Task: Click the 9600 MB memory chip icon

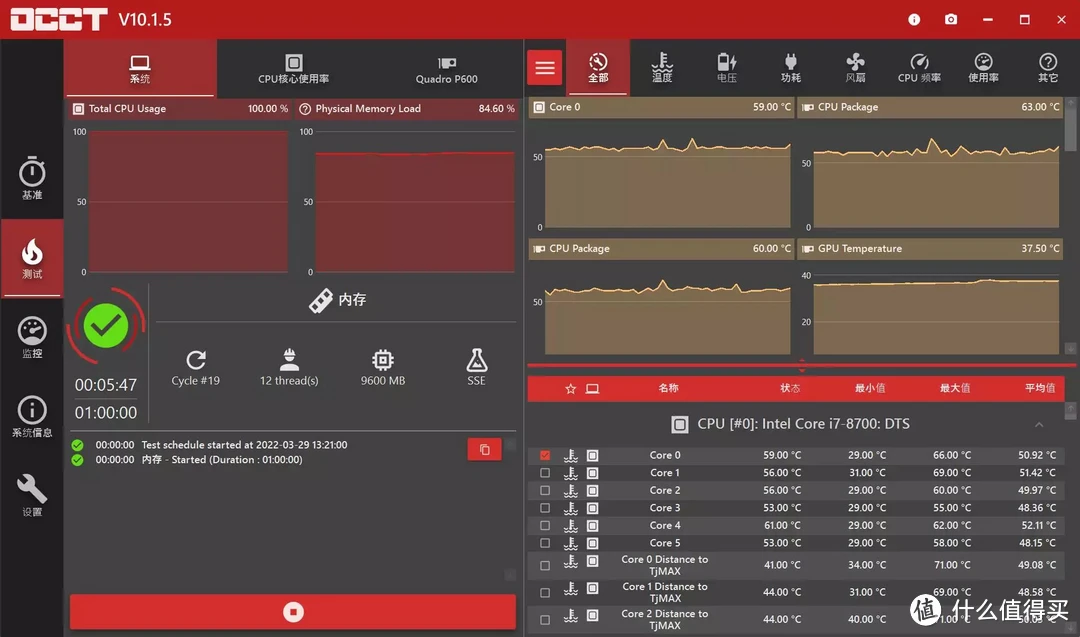Action: pos(383,359)
